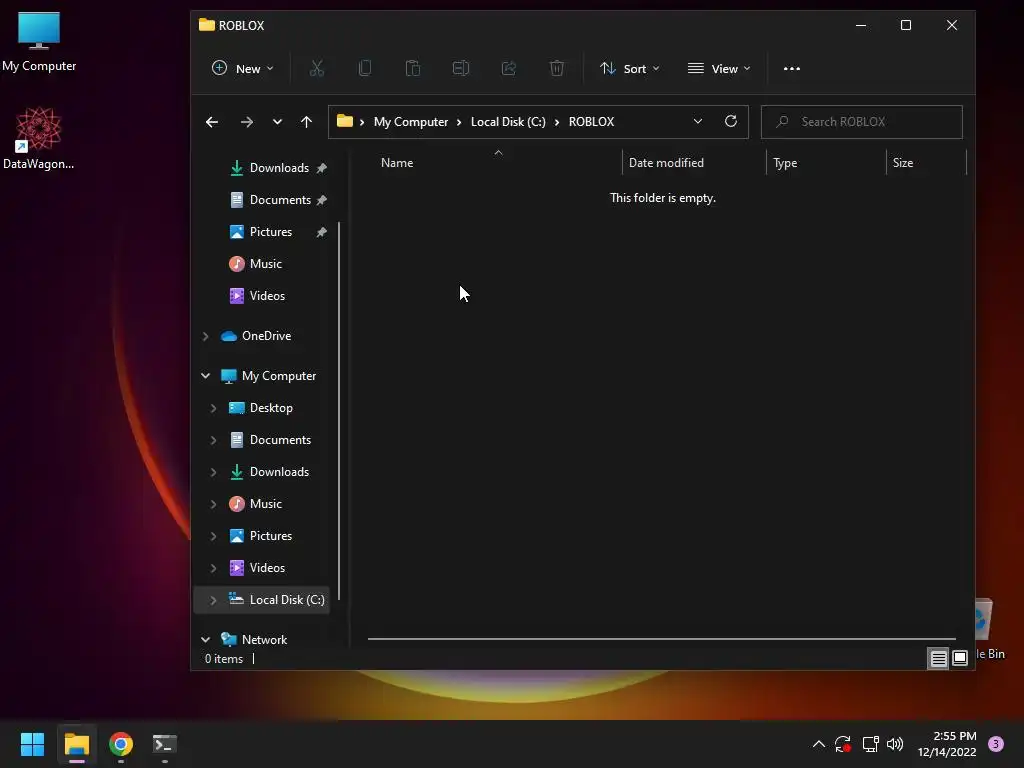Collapse the Network tree node
Screen dimensions: 1024x768
pyautogui.click(x=206, y=640)
